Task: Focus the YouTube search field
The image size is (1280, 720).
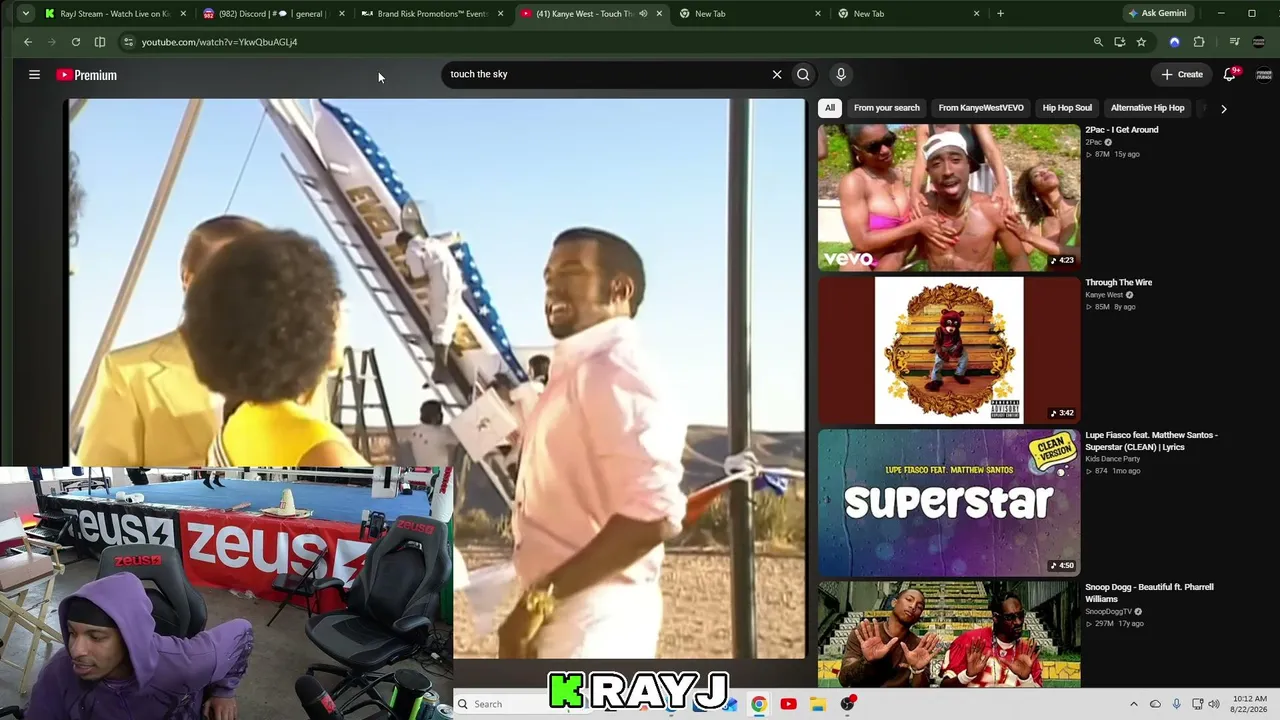Action: (x=606, y=74)
